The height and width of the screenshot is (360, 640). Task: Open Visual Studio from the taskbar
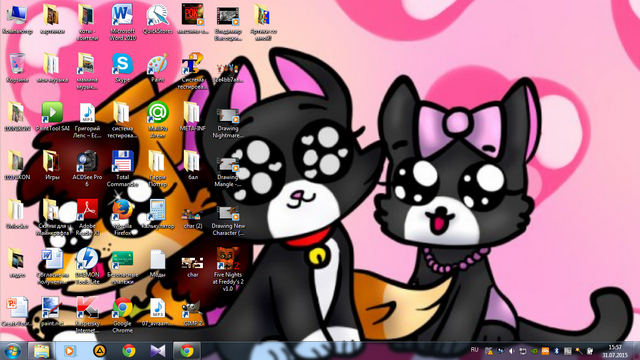[x=158, y=351]
